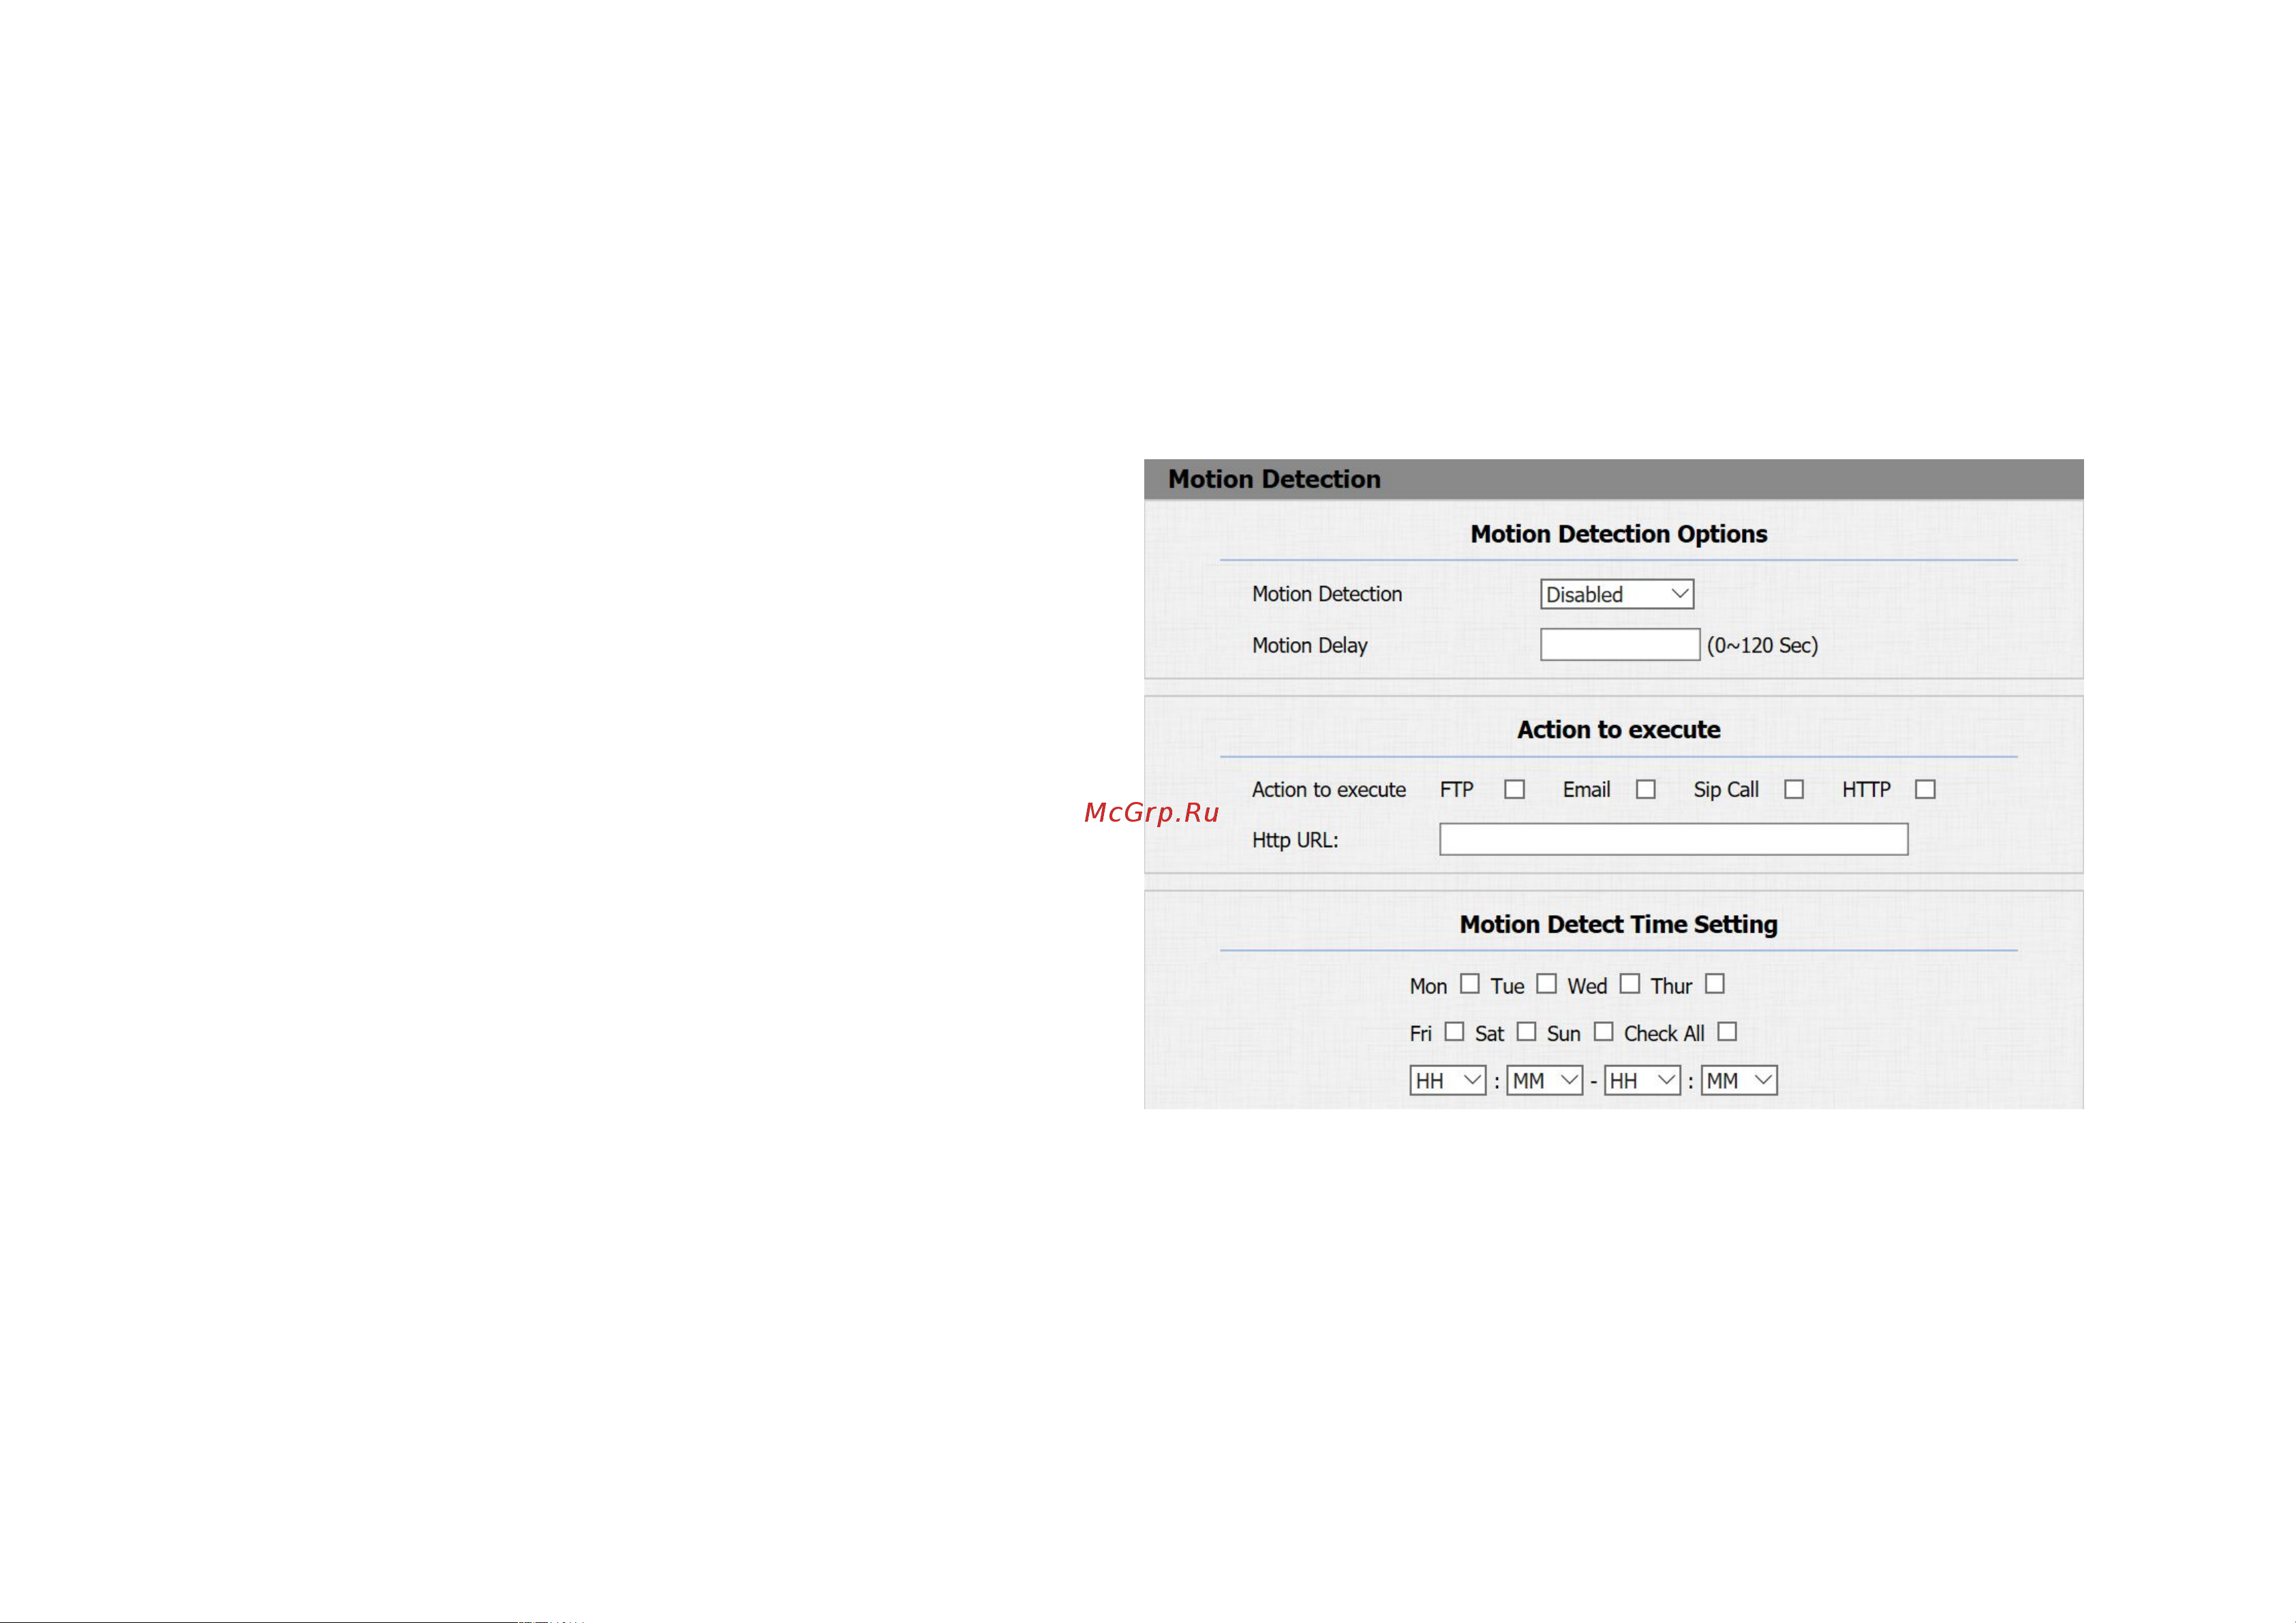The height and width of the screenshot is (1623, 2296).
Task: Select the Wed day checkbox
Action: tap(1629, 984)
